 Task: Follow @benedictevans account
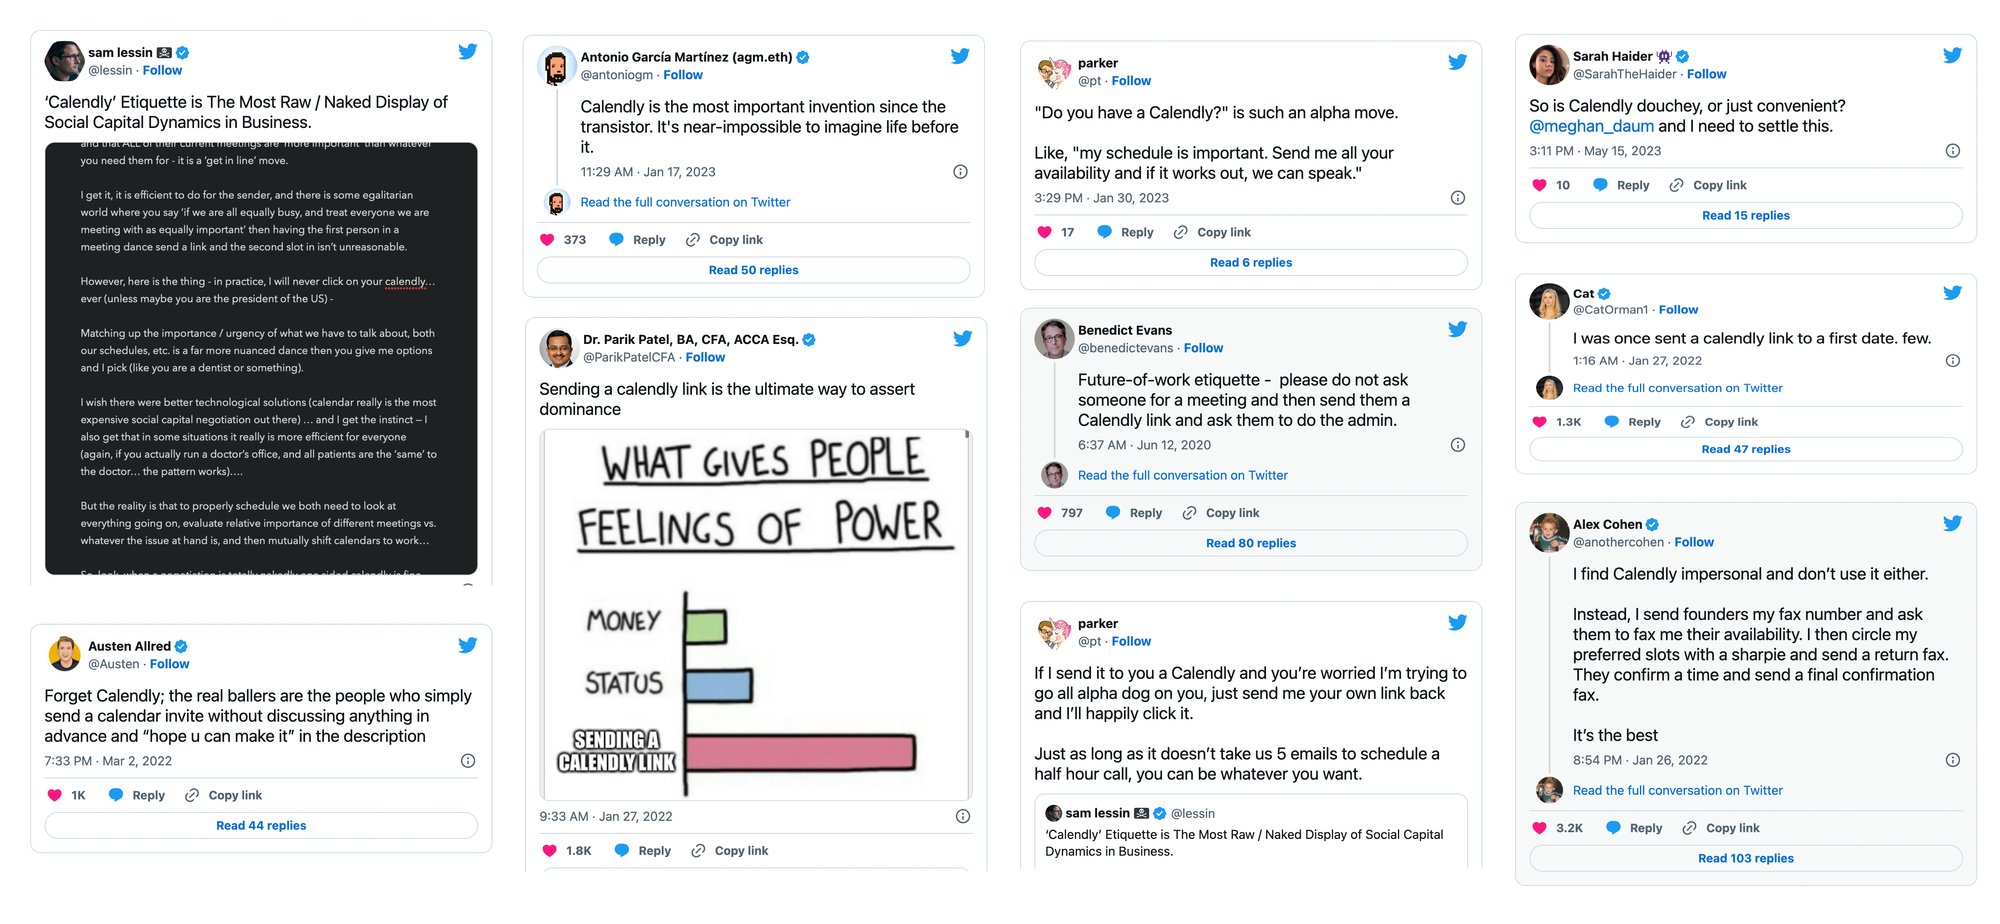click(1203, 348)
